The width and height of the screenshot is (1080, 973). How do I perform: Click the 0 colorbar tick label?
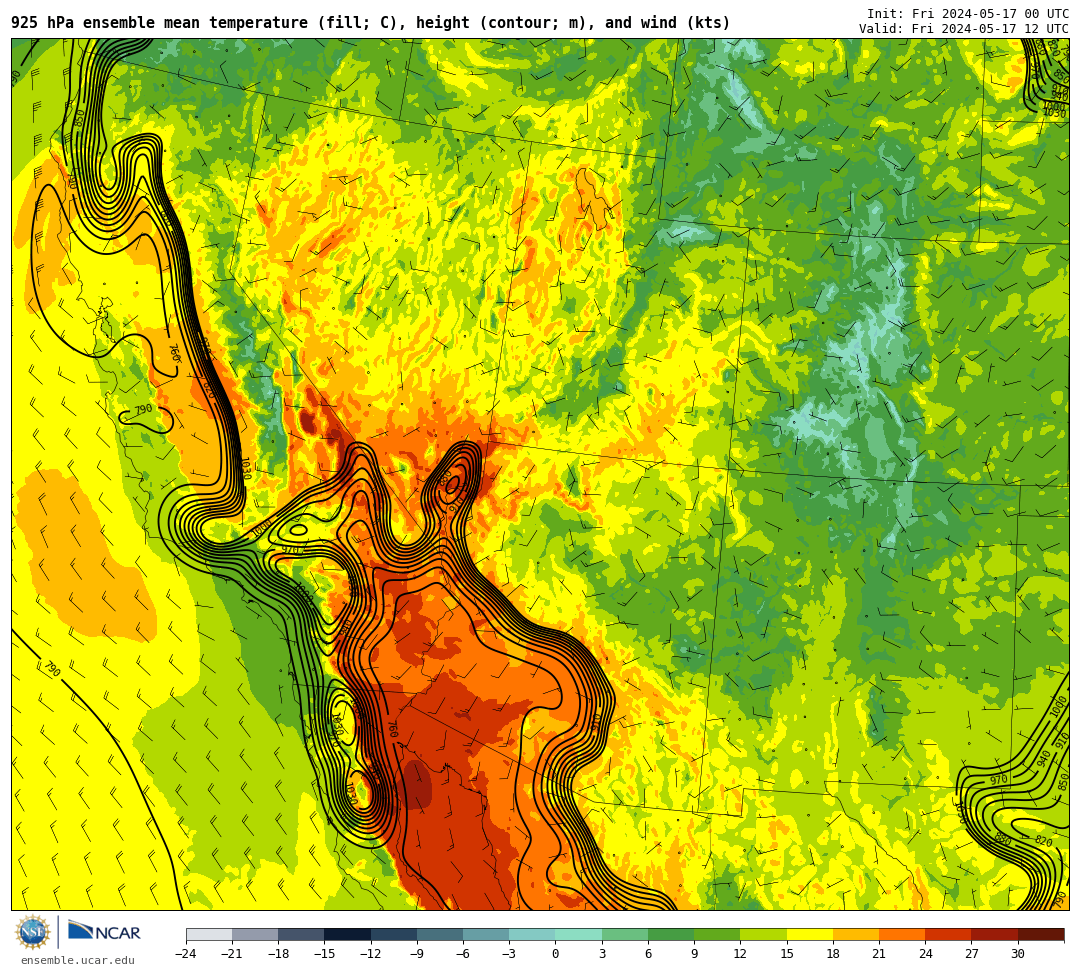[555, 954]
